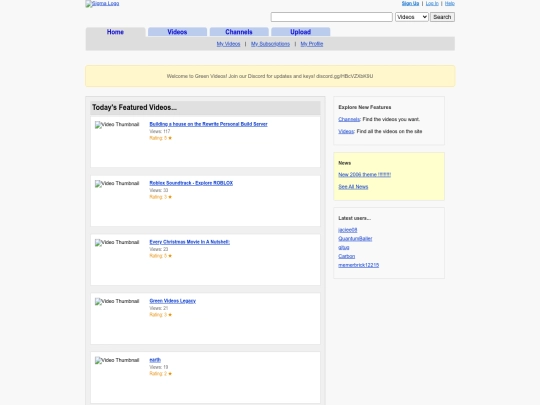
Task: Open the 'earth' video link
Action: click(155, 360)
